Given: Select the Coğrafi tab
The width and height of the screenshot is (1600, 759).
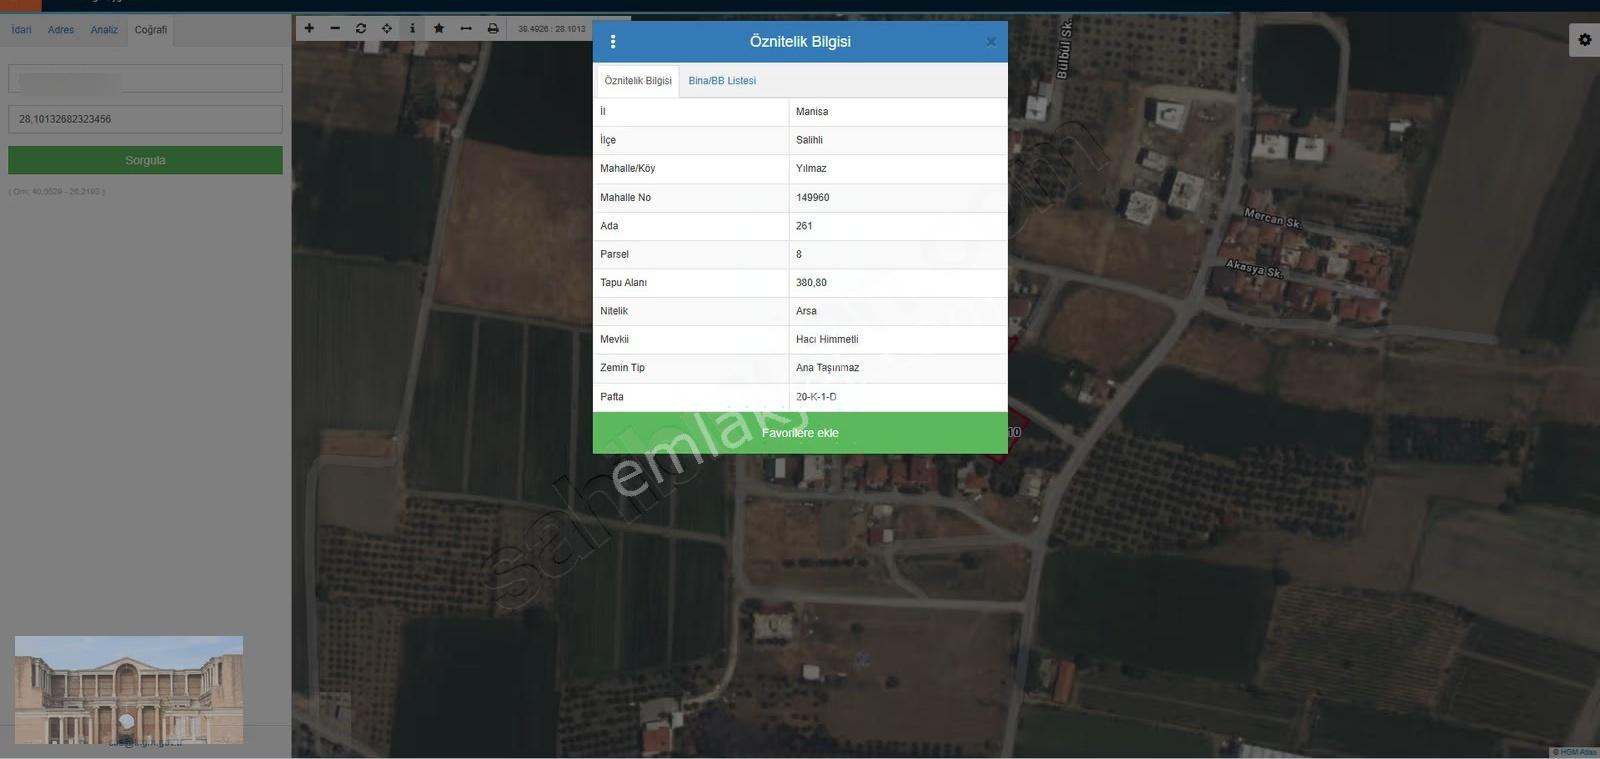Looking at the screenshot, I should [151, 30].
